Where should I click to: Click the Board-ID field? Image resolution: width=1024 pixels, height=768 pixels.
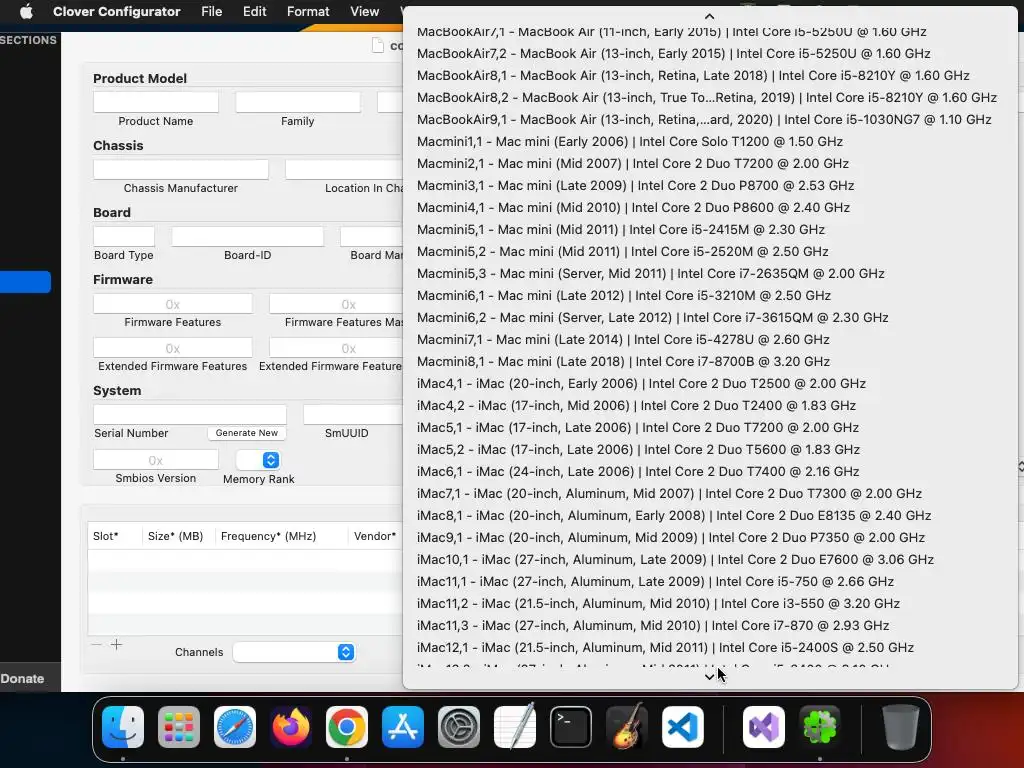[248, 236]
